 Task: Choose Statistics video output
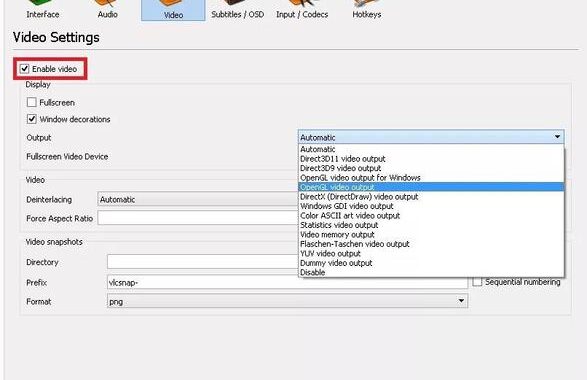pyautogui.click(x=431, y=225)
